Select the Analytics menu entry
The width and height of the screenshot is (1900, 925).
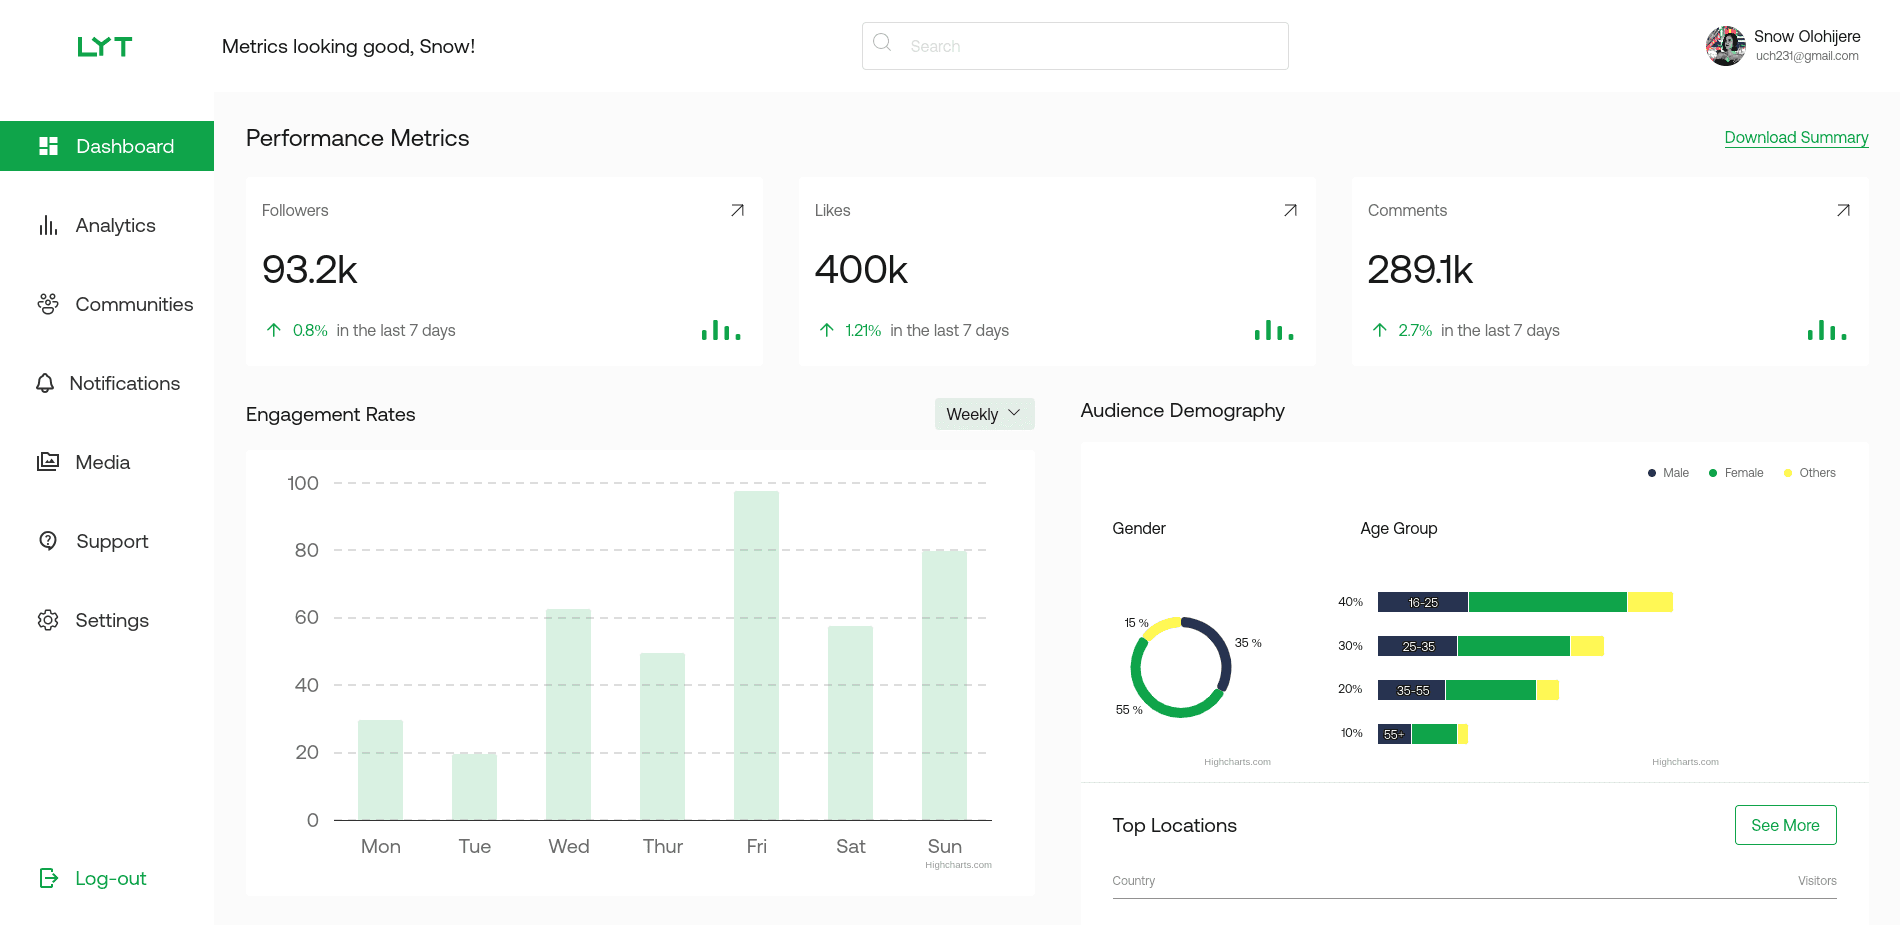click(115, 225)
